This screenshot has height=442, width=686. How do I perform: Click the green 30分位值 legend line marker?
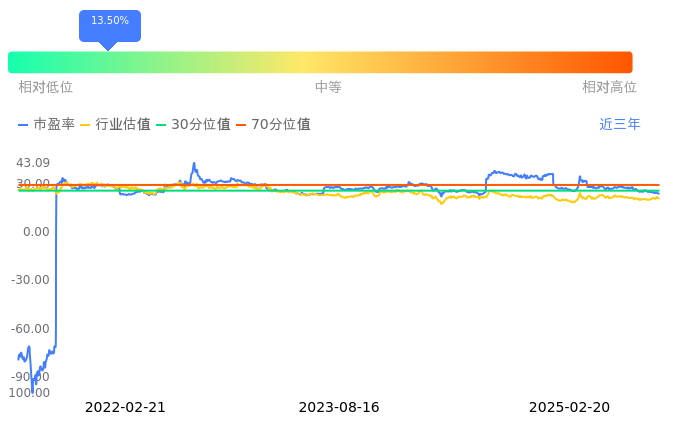[161, 125]
